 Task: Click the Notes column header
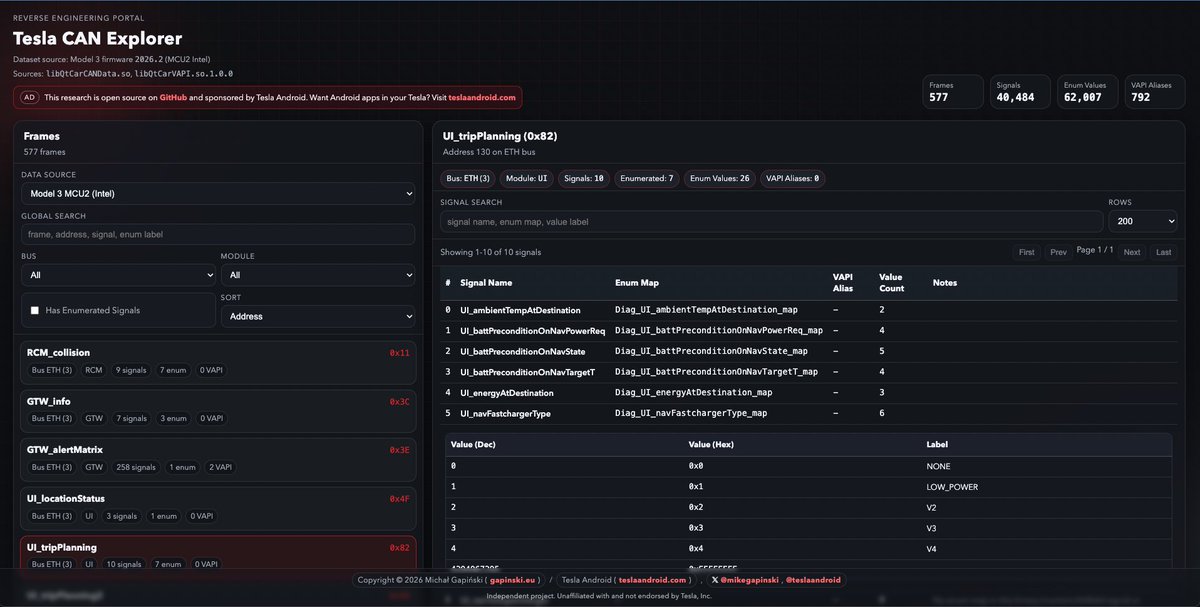tap(945, 283)
